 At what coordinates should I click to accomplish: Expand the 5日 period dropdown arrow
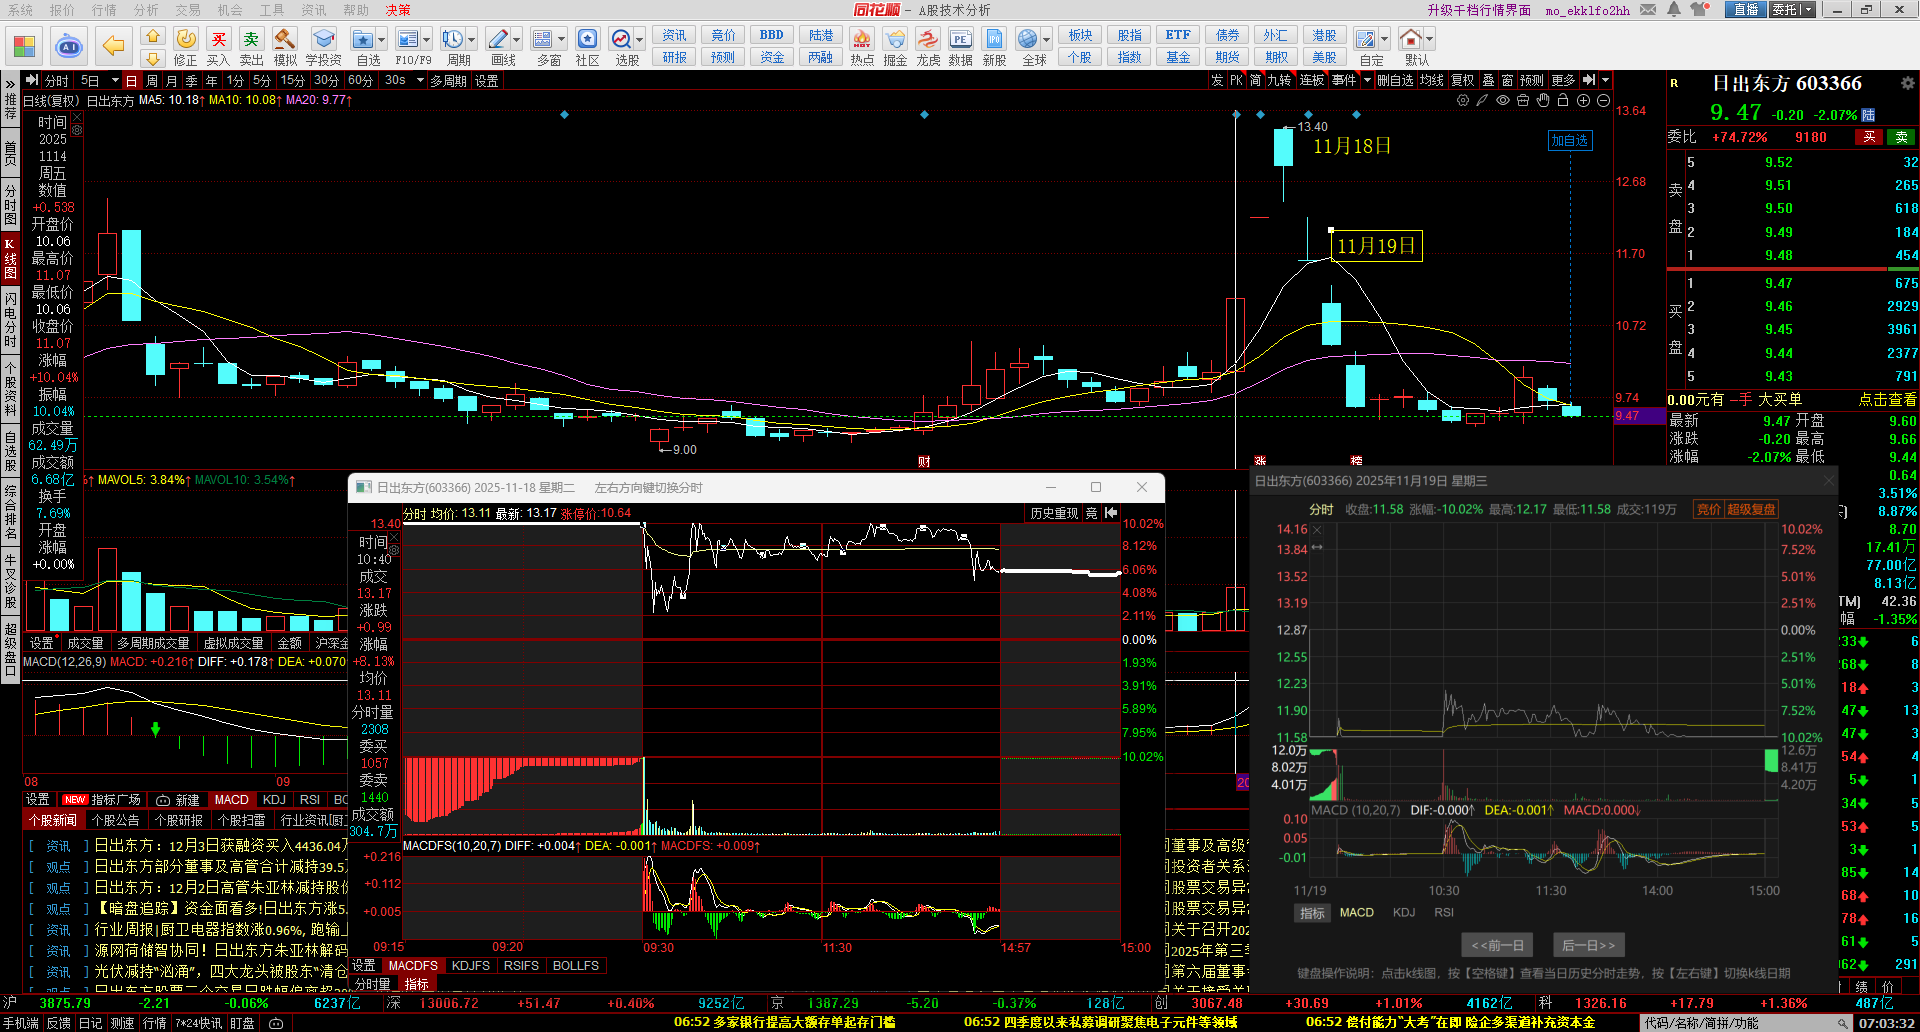115,80
